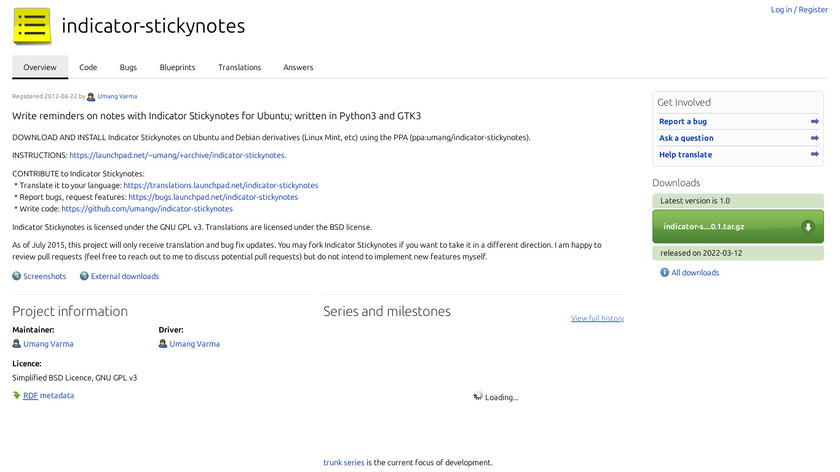The height and width of the screenshot is (472, 840).
Task: Follow the github.com/umangv/indicator-stickynotes link
Action: pyautogui.click(x=147, y=209)
